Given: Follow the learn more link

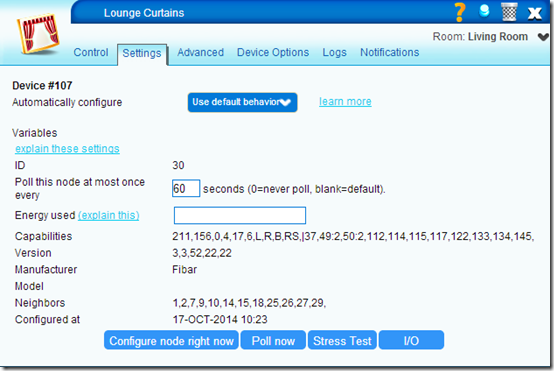Looking at the screenshot, I should coord(345,102).
